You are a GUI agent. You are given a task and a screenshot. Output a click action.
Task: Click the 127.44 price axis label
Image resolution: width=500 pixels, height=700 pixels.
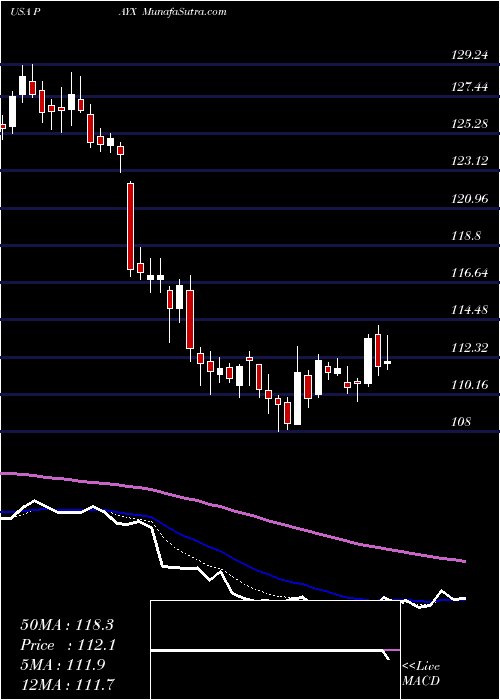tap(470, 87)
